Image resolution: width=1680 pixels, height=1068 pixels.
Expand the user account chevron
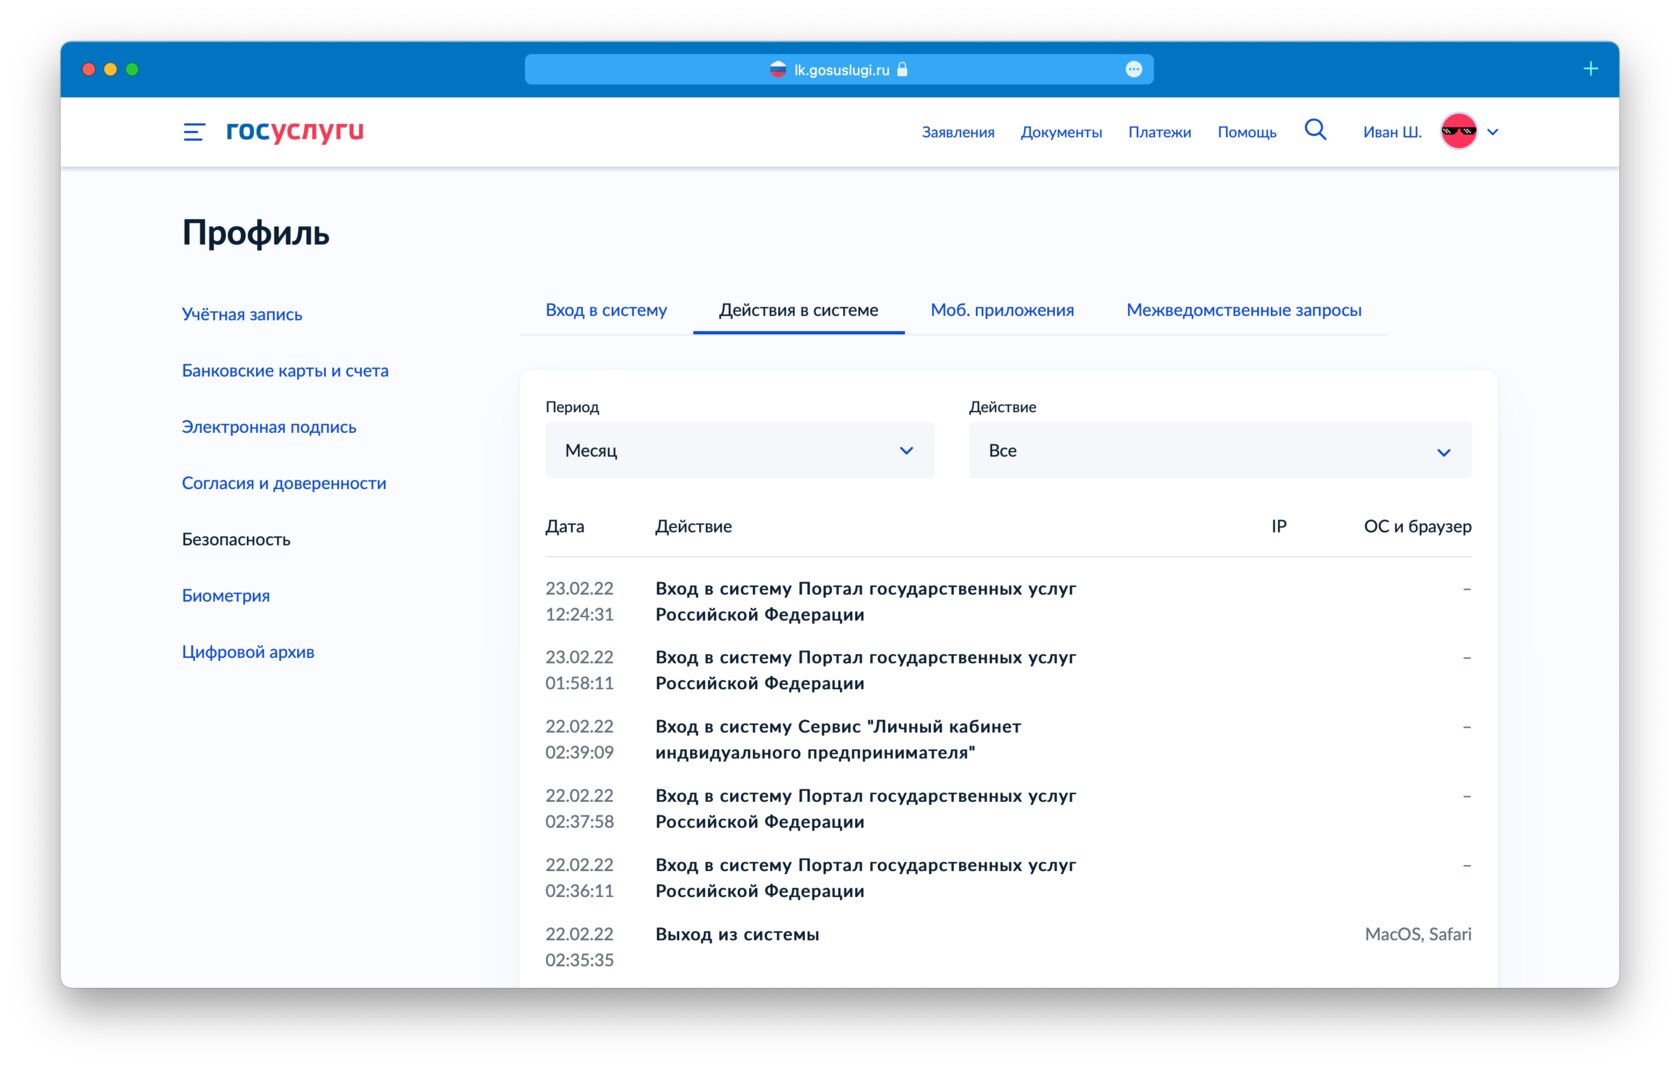1492,132
